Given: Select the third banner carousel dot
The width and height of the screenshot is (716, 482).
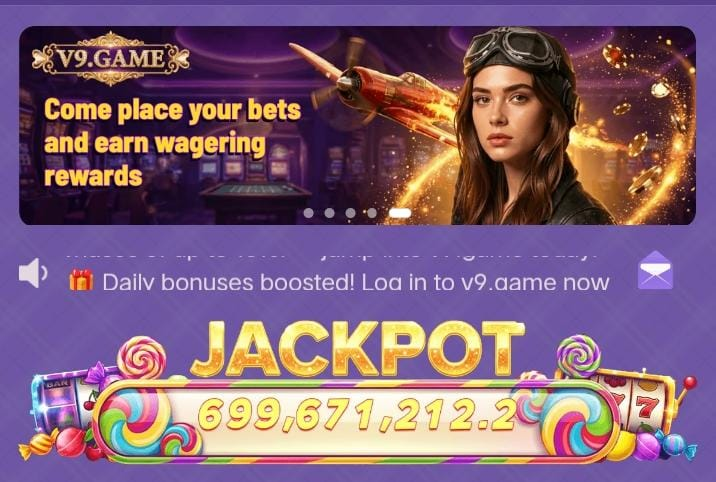Looking at the screenshot, I should (350, 213).
